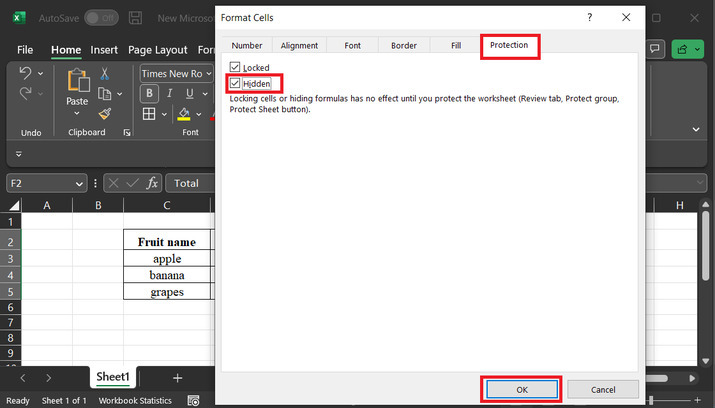Screen dimensions: 715x408
Task: Uncheck the Hidden checkbox
Action: (x=235, y=83)
